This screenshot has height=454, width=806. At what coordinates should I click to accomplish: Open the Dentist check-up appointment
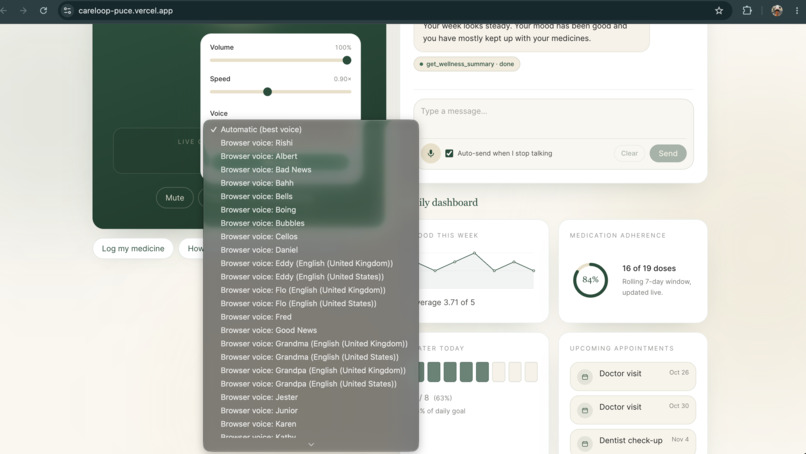click(x=633, y=441)
